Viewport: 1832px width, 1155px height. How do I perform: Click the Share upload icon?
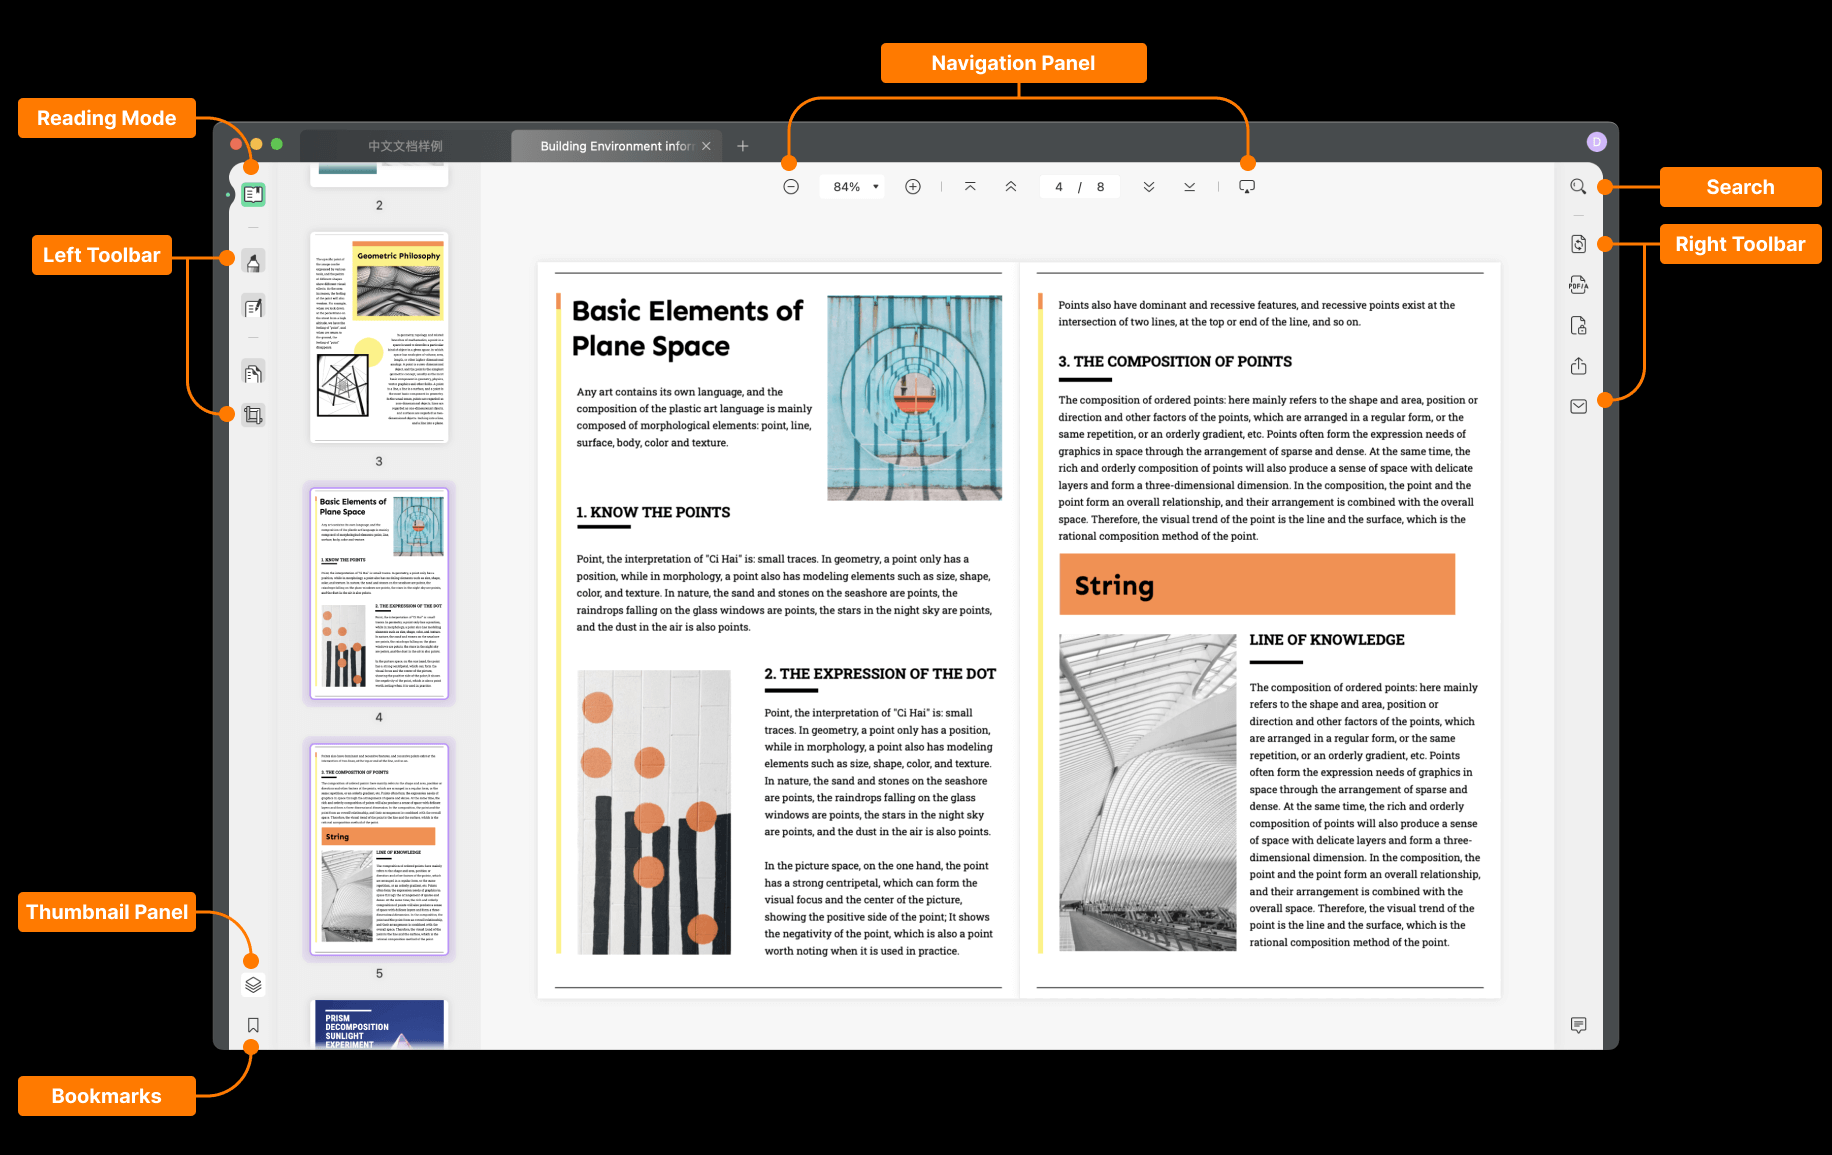point(1578,366)
